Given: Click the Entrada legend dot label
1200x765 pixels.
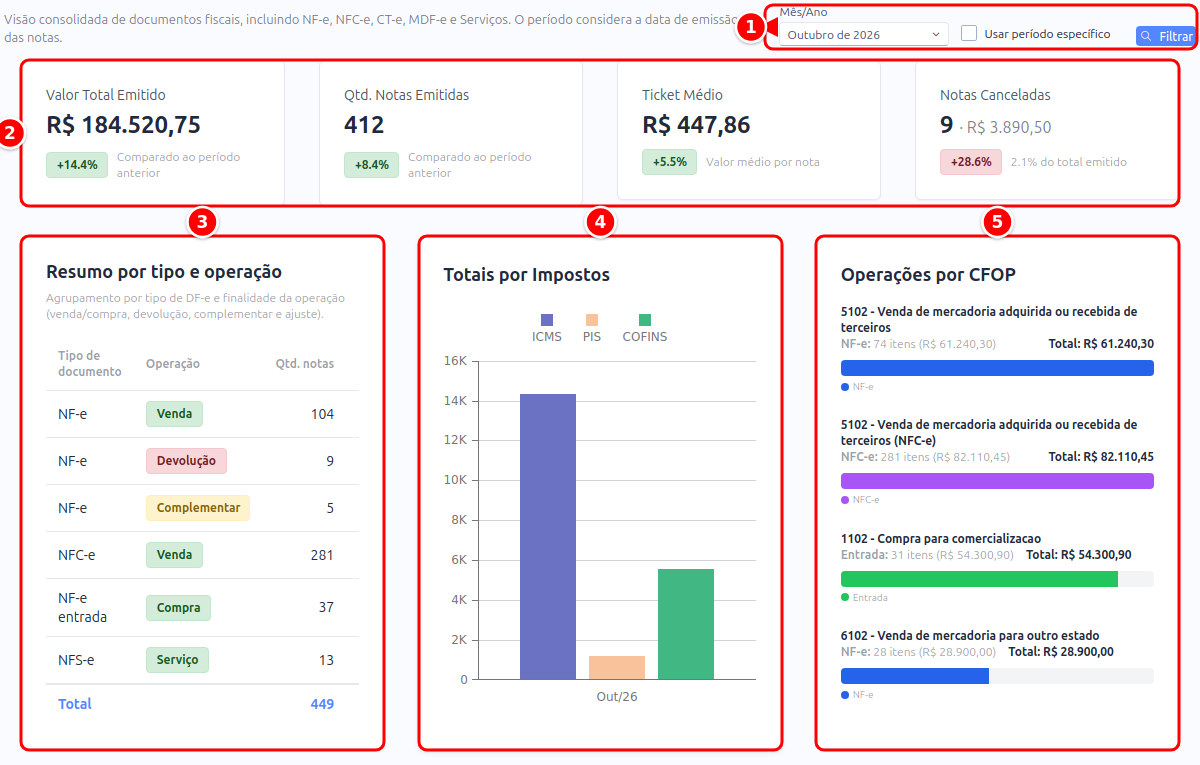Looking at the screenshot, I should coord(870,598).
